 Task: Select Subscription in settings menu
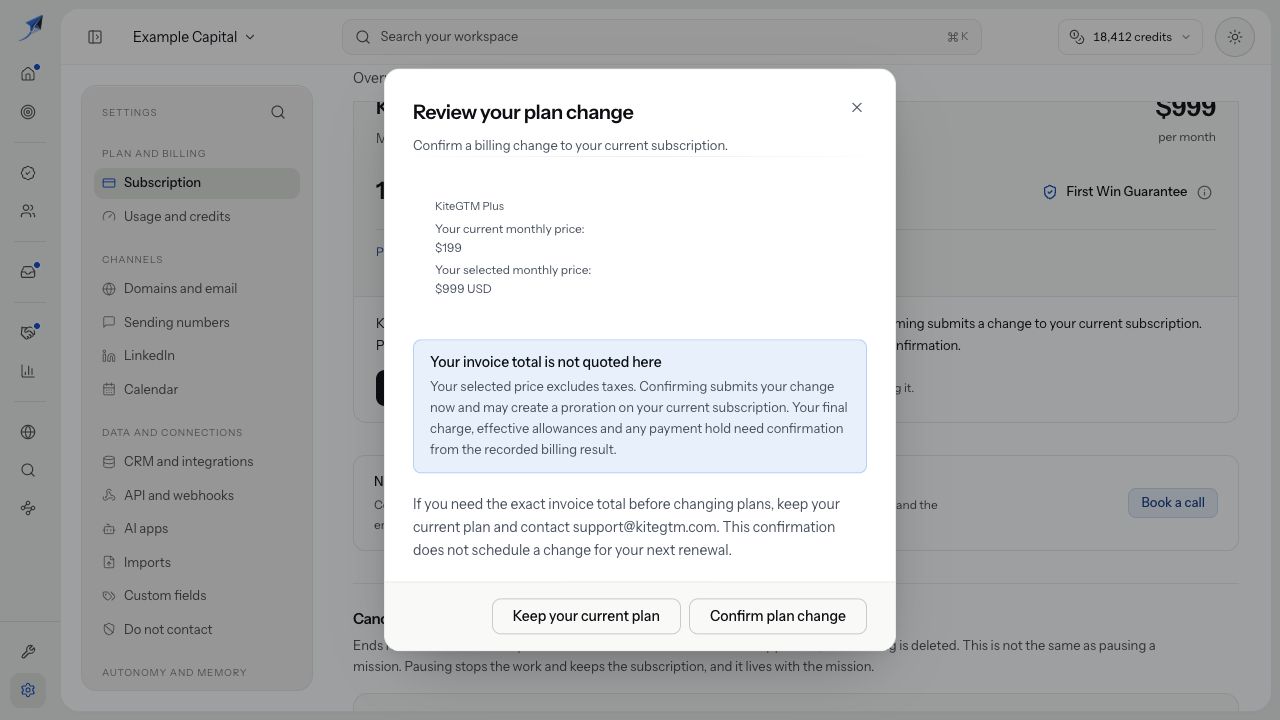(197, 183)
